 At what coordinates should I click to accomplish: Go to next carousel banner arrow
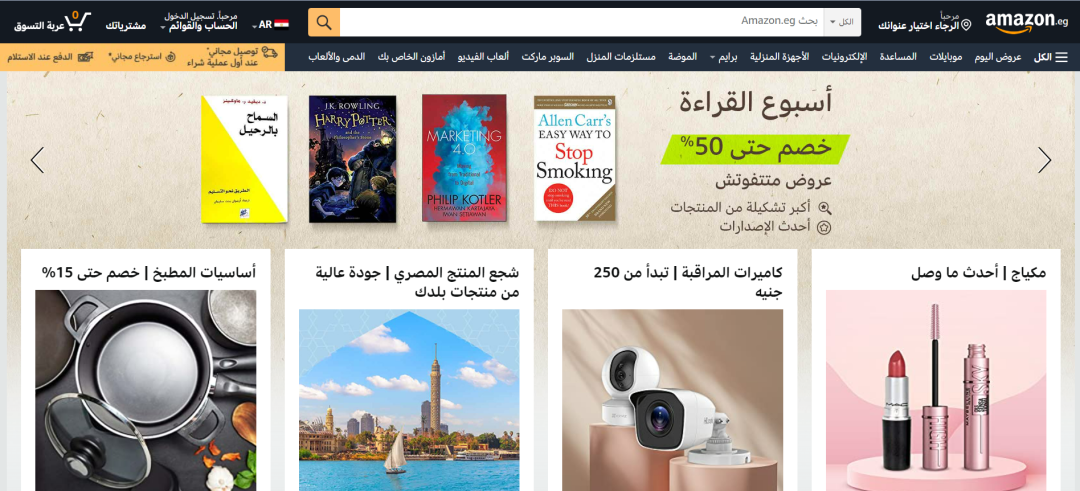(x=1044, y=160)
